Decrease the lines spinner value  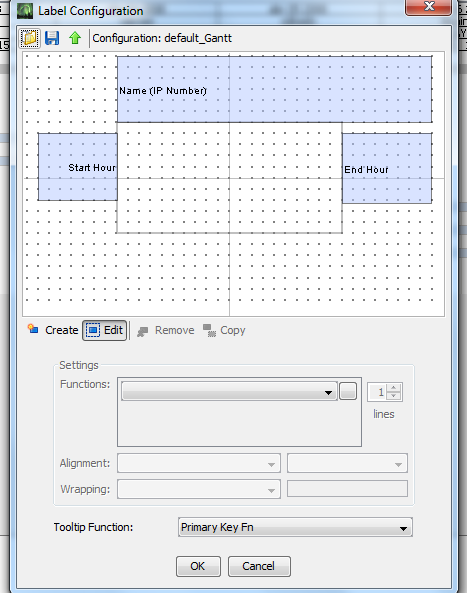click(x=394, y=396)
